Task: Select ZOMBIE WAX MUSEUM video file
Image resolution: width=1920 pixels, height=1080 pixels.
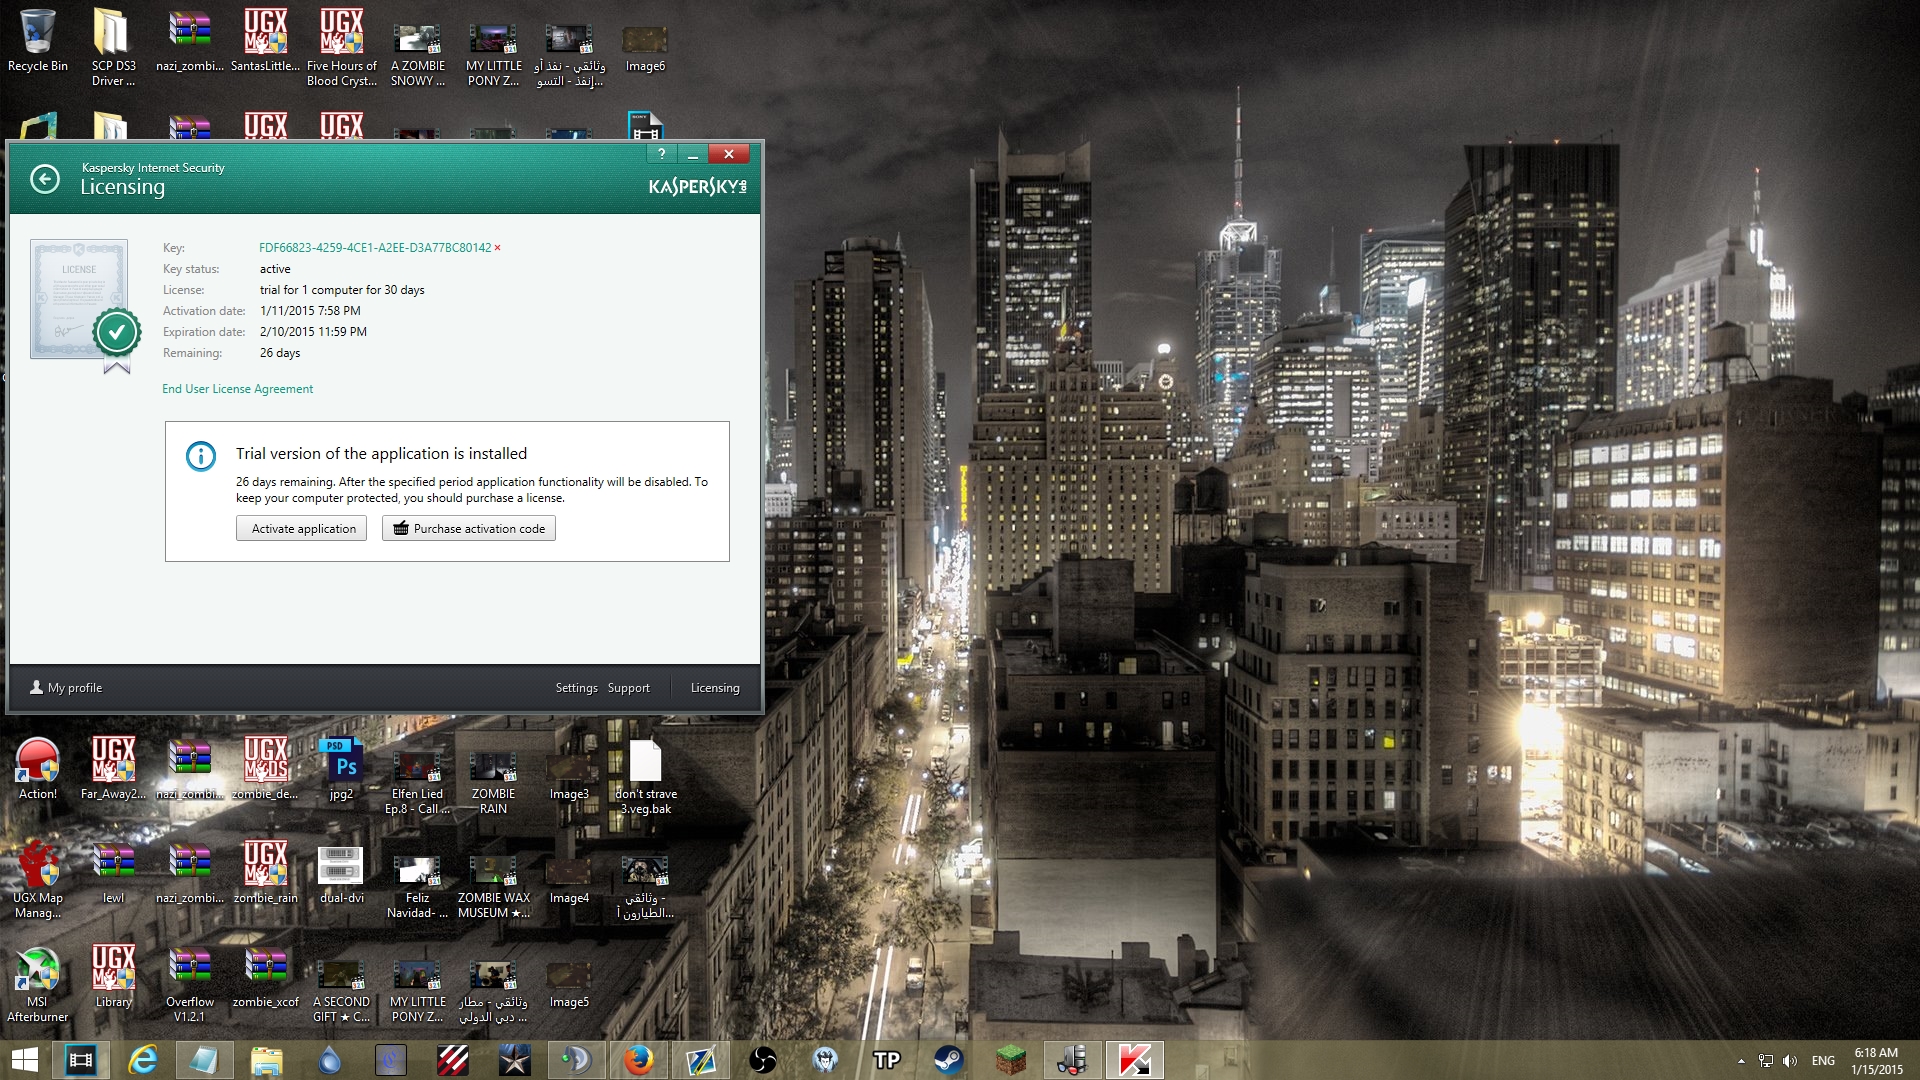Action: coord(493,887)
